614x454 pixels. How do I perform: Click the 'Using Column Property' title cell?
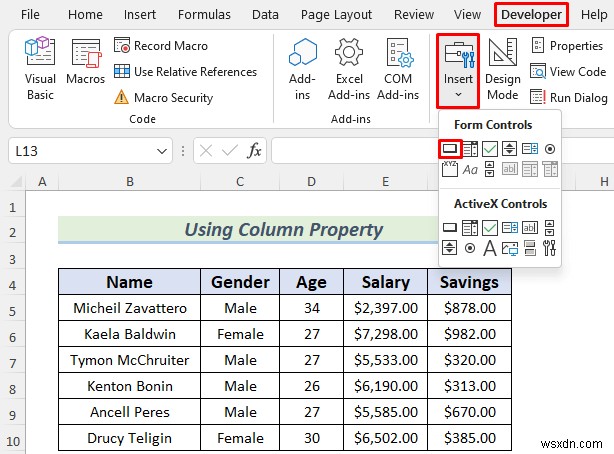[247, 230]
